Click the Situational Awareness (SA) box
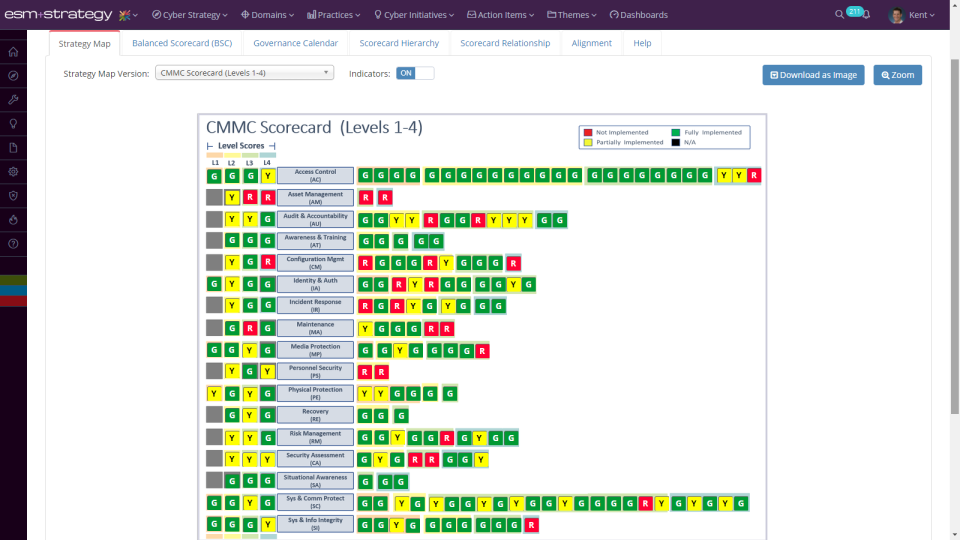 (x=315, y=481)
